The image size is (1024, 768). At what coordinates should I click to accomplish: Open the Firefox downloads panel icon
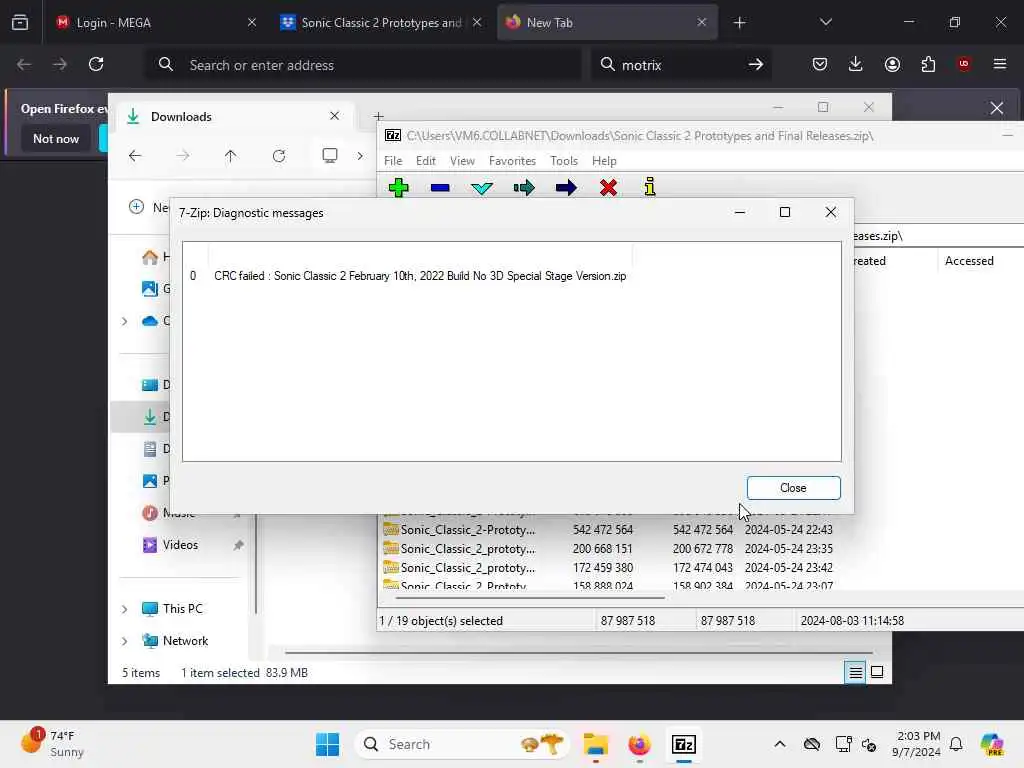[856, 64]
